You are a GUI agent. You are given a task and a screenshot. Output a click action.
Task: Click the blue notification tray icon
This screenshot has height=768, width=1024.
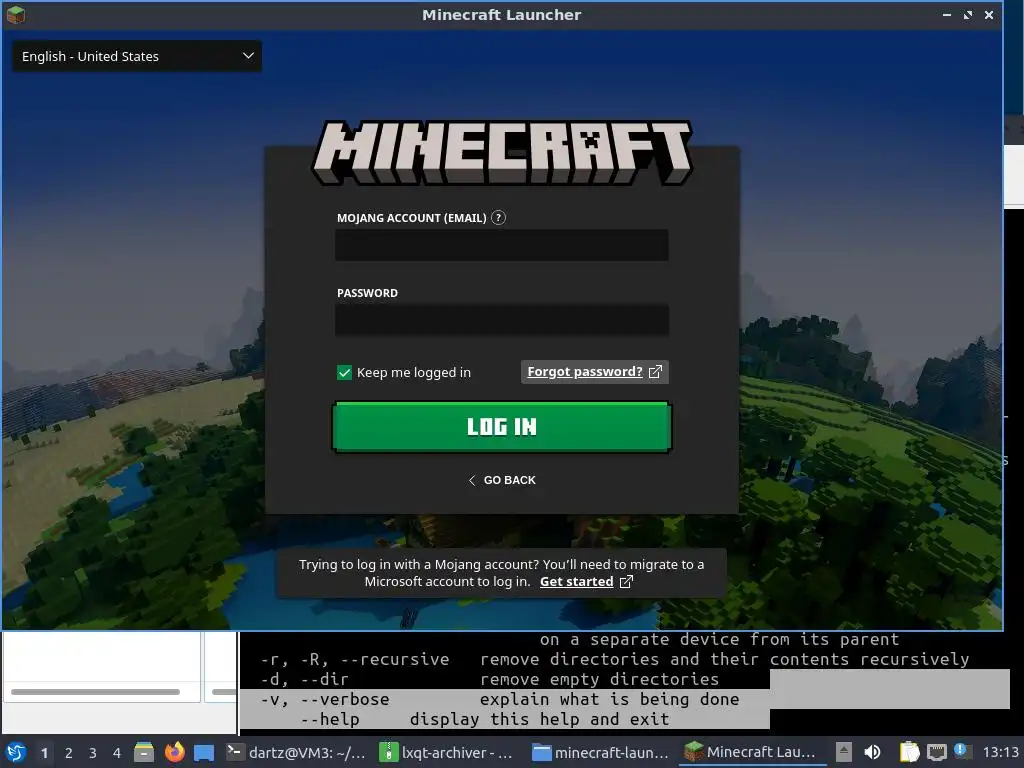[961, 750]
